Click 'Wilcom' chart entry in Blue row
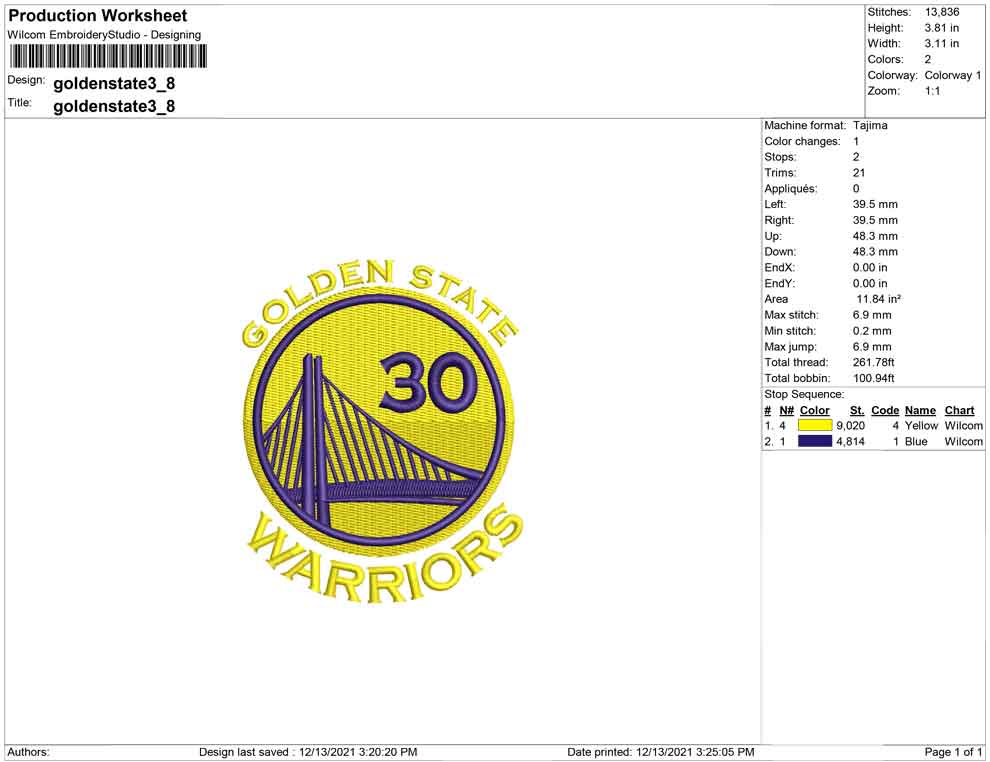990x762 pixels. pos(963,441)
